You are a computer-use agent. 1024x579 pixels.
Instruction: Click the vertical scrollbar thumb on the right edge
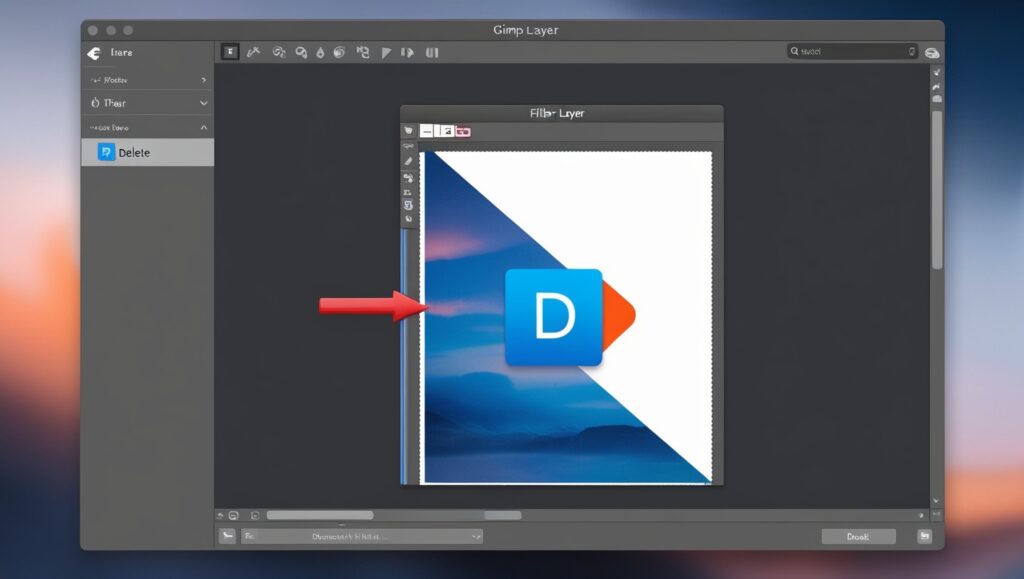(x=937, y=189)
